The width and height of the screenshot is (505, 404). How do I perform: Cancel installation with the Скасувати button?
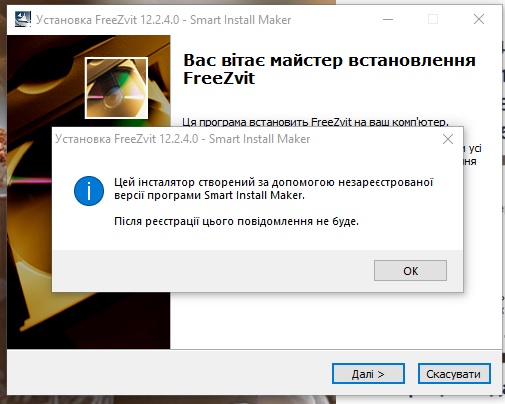[x=454, y=374]
